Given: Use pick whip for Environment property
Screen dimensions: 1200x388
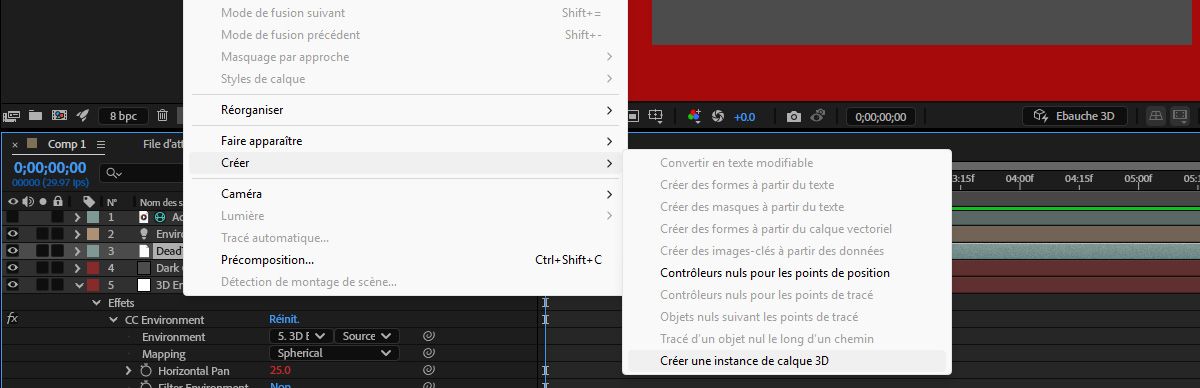Looking at the screenshot, I should [x=428, y=336].
